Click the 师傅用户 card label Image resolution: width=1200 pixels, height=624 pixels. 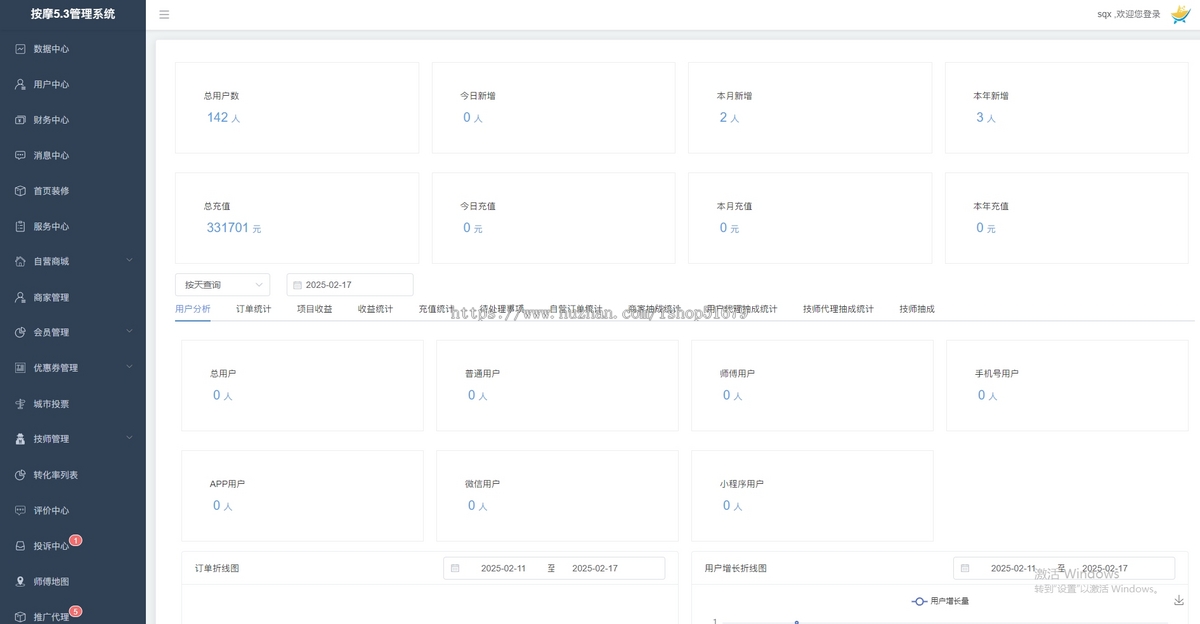[737, 373]
